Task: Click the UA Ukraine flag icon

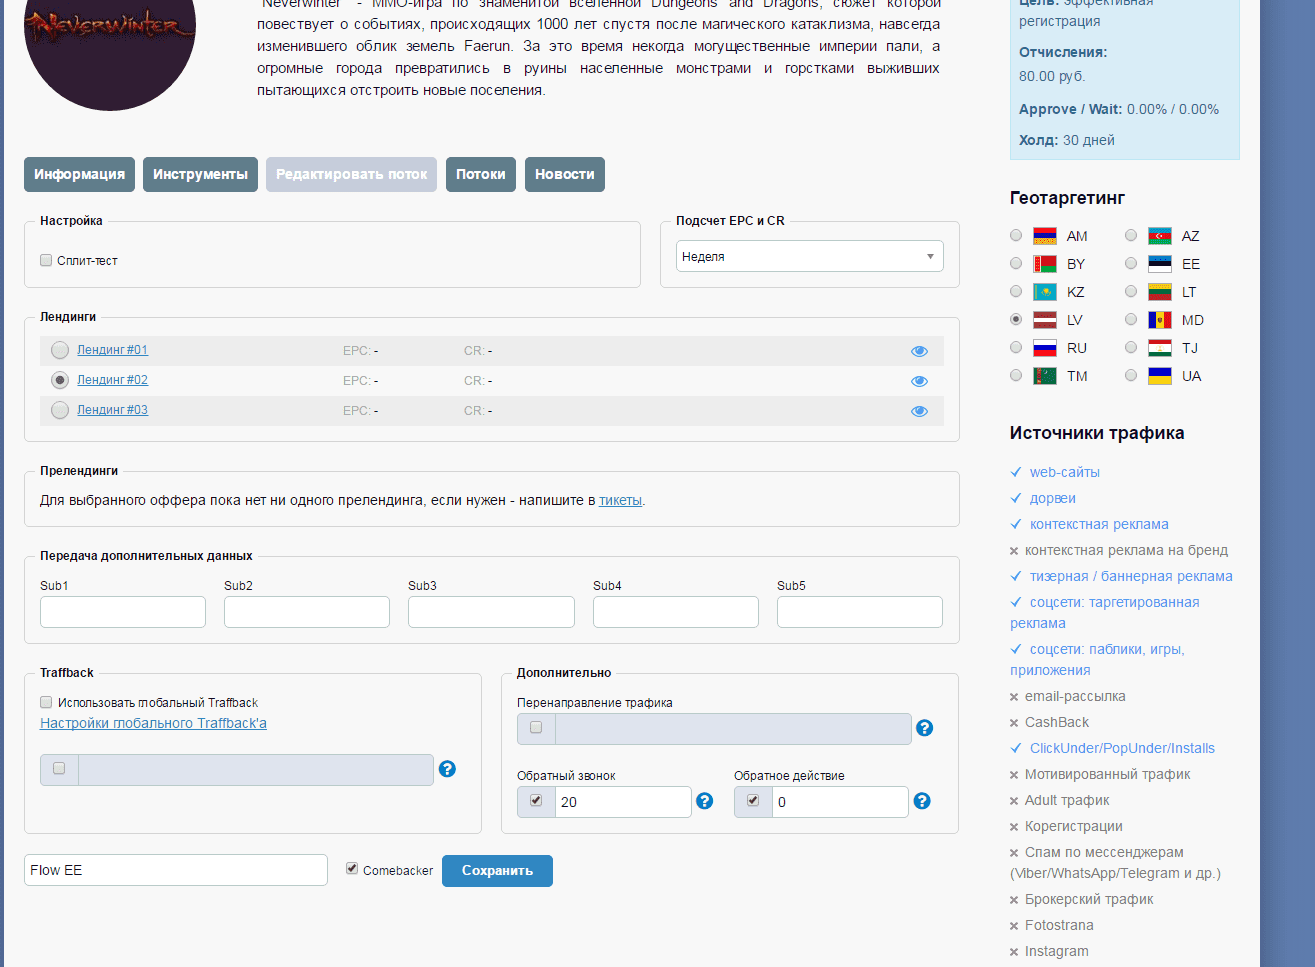Action: pos(1159,376)
